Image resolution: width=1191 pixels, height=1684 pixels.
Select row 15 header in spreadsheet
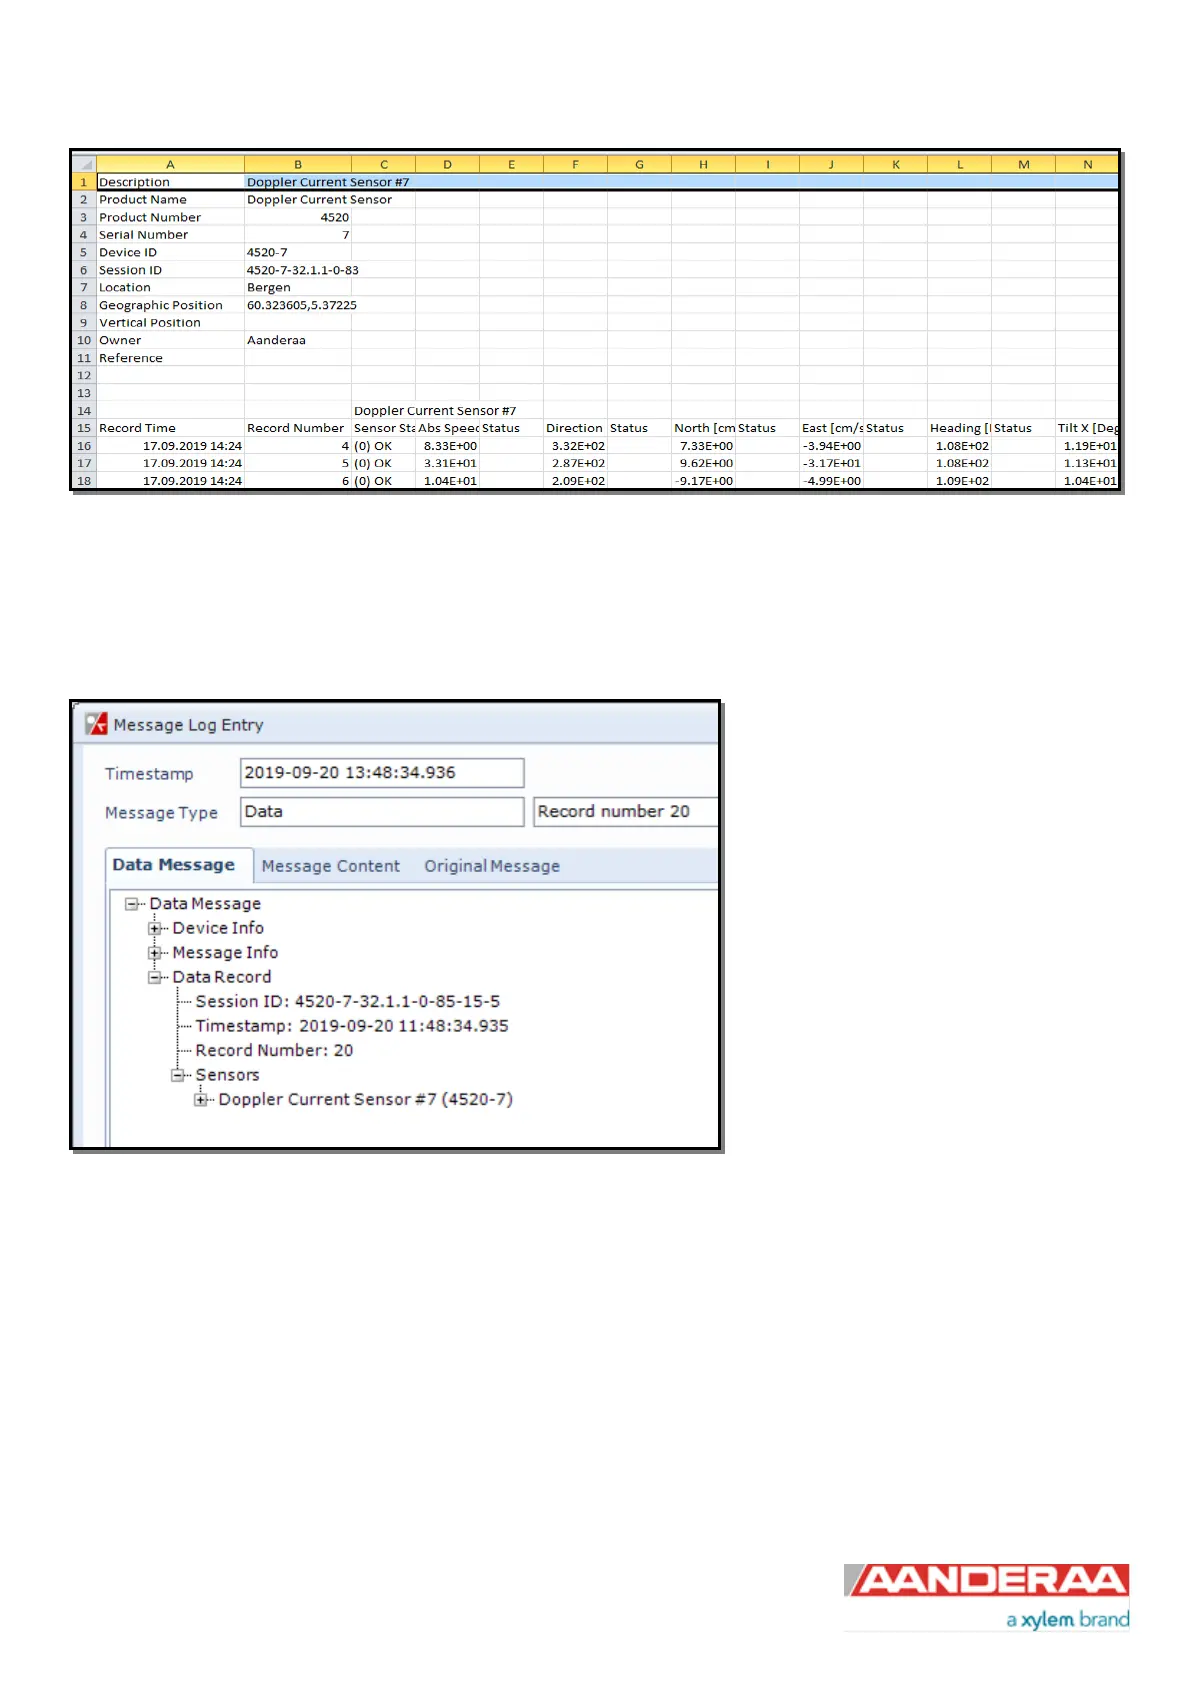(x=84, y=428)
